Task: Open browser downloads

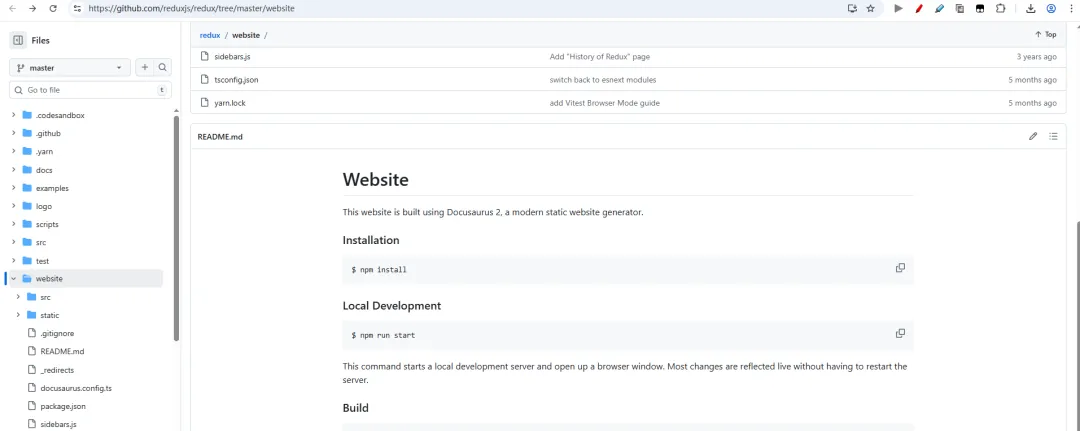Action: tap(1030, 9)
